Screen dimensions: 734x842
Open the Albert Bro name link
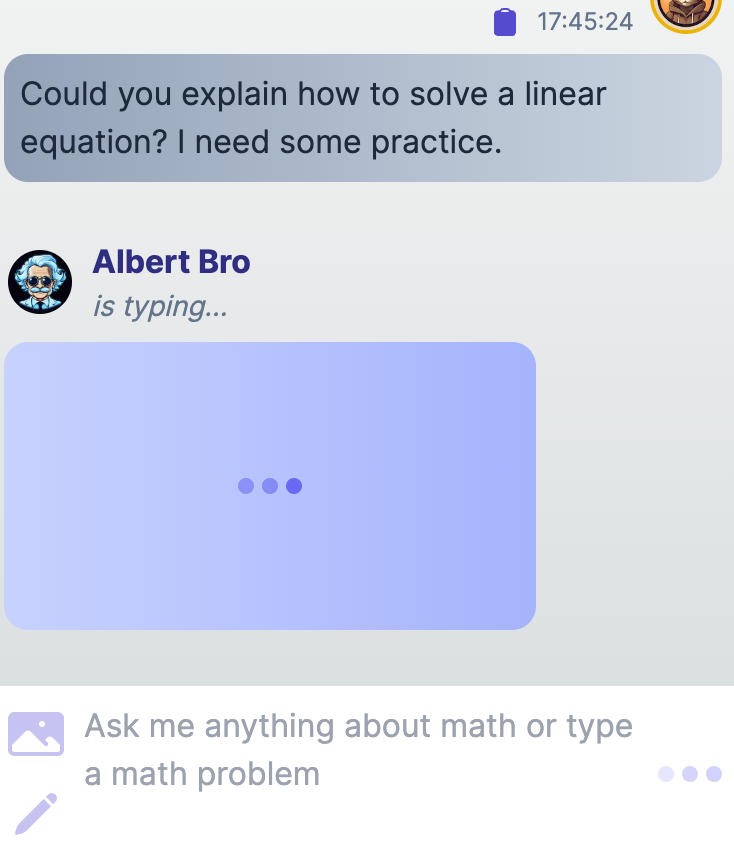coord(171,262)
